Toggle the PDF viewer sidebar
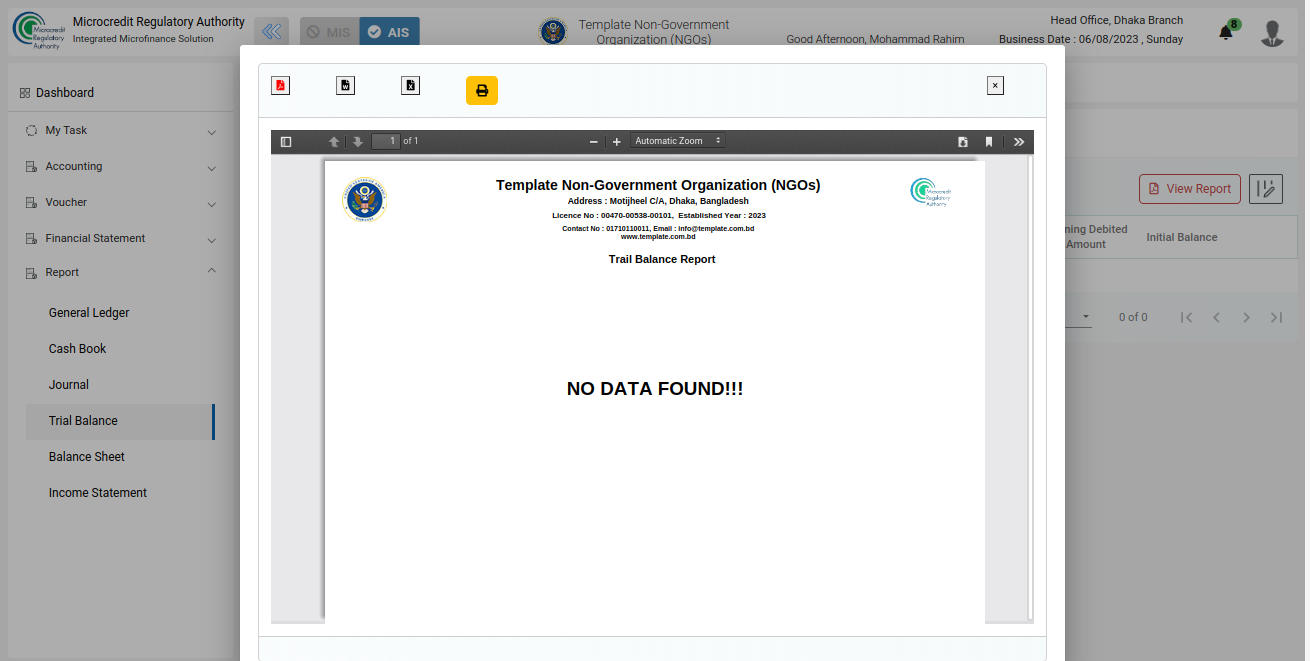 [286, 142]
